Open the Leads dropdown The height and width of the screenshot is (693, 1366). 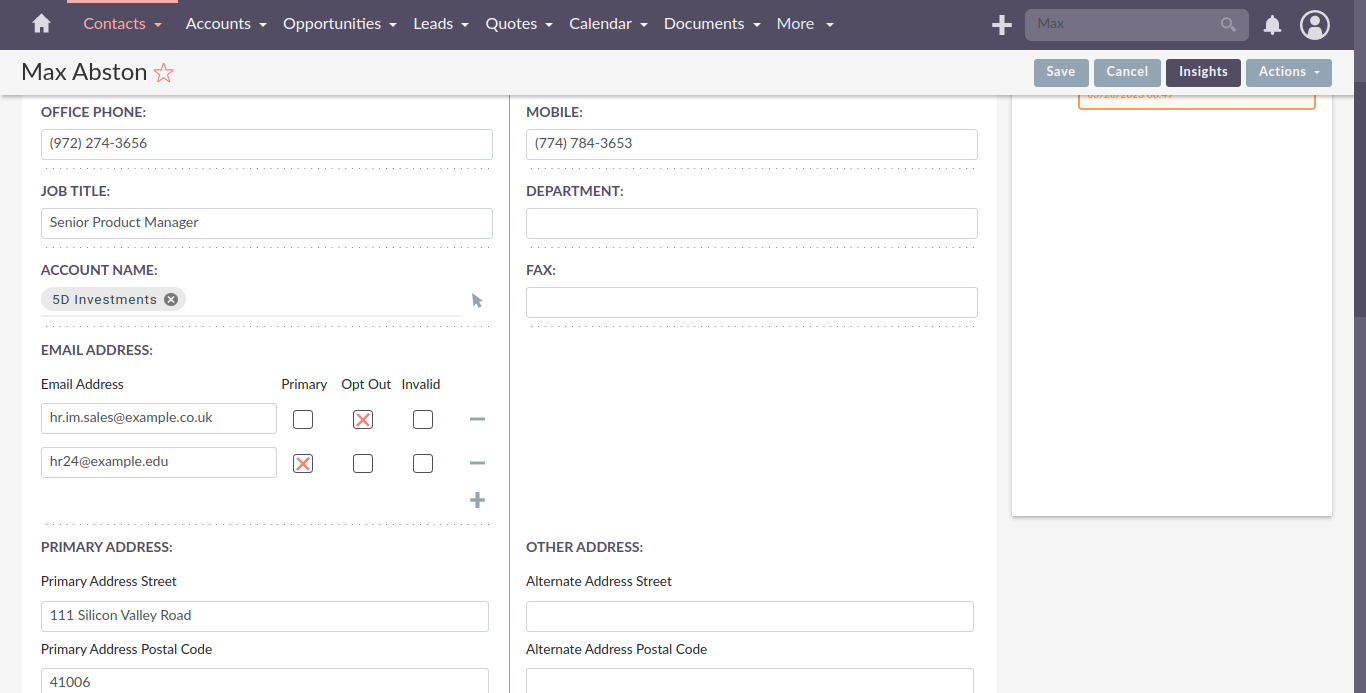(x=441, y=24)
